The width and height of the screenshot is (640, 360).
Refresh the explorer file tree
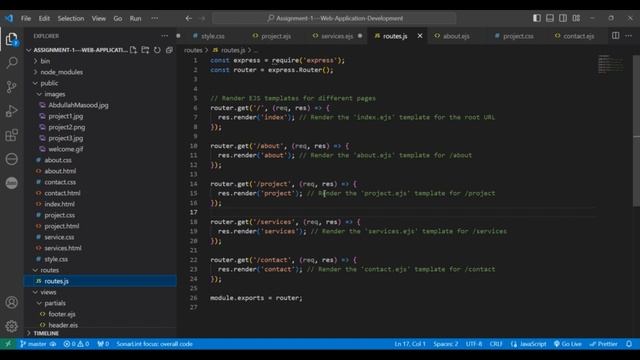pyautogui.click(x=157, y=50)
